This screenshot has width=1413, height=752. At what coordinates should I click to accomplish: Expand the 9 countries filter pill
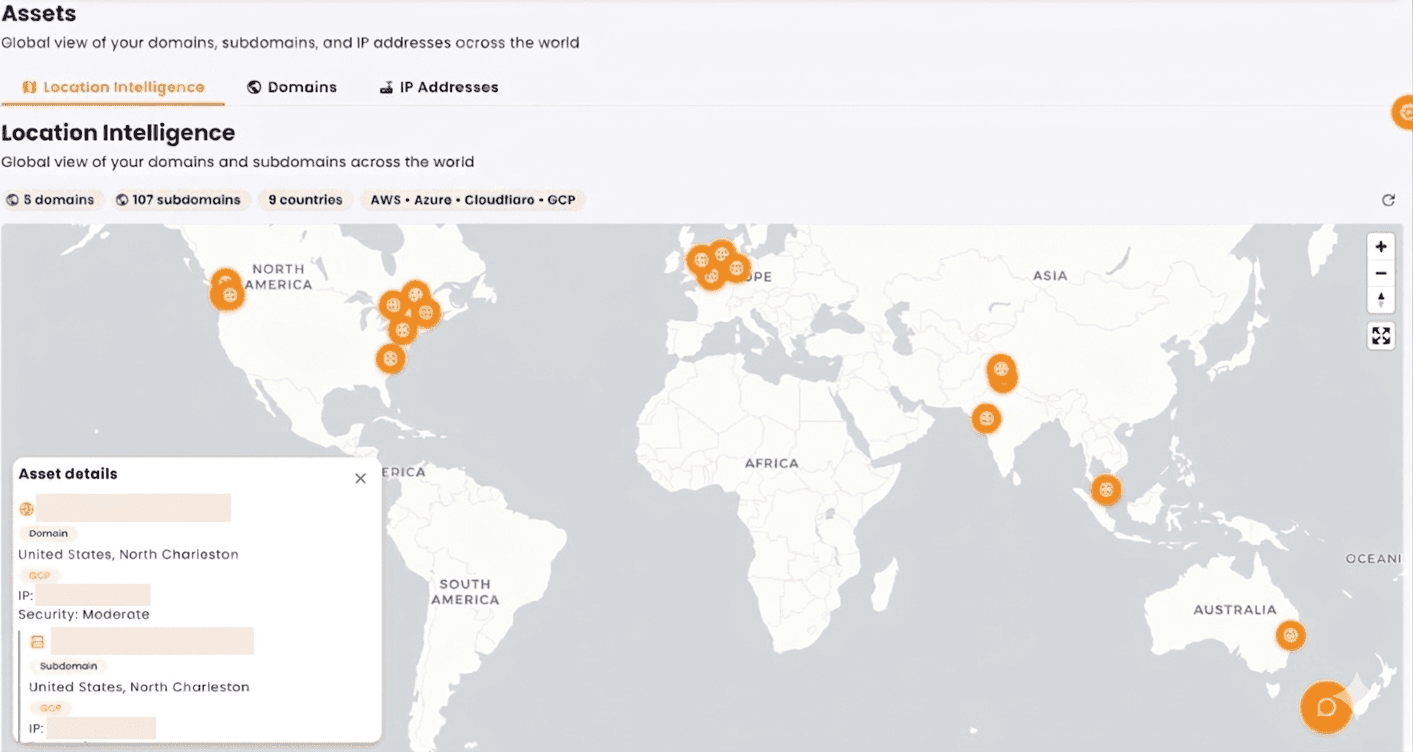(x=305, y=199)
